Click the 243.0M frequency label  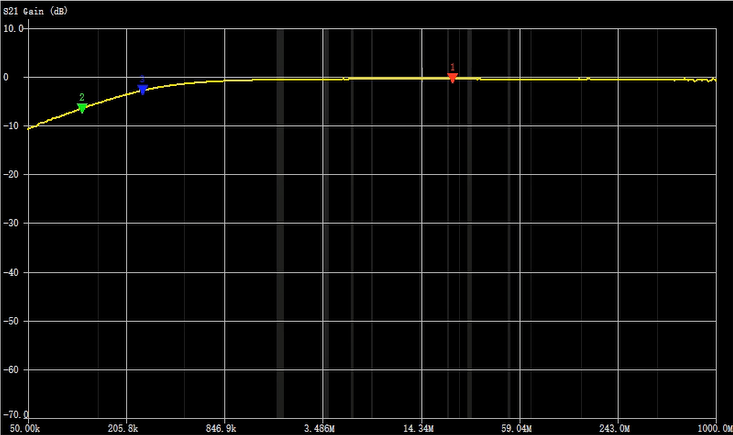[615, 428]
